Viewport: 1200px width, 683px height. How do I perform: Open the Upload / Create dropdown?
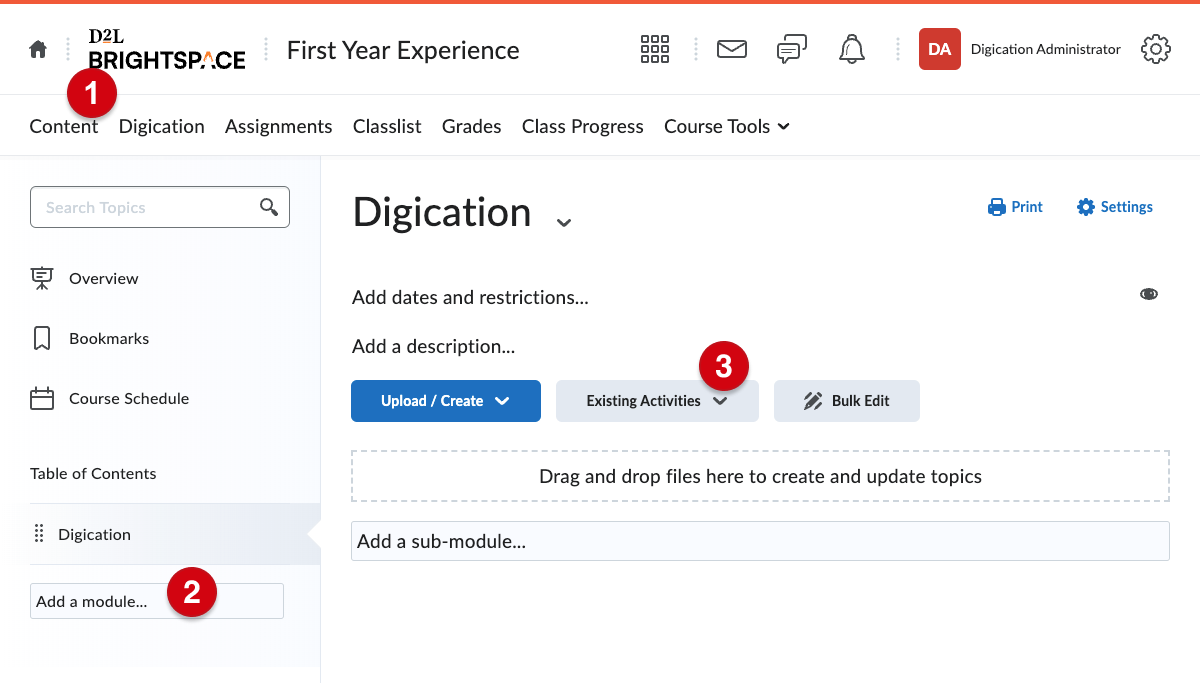pyautogui.click(x=446, y=401)
